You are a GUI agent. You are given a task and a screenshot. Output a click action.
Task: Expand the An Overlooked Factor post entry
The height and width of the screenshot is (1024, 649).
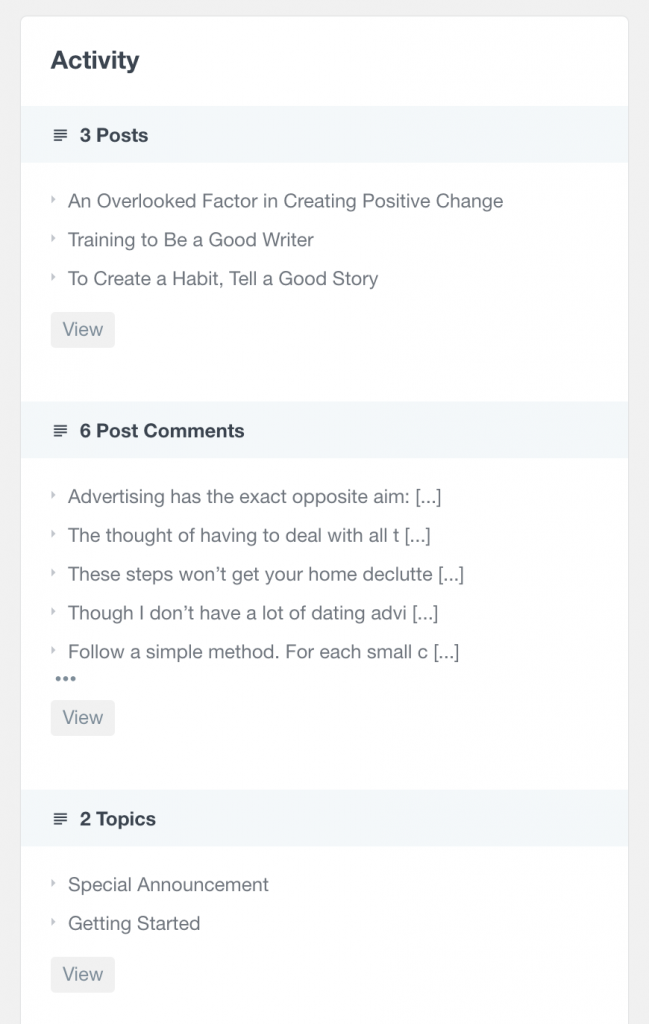point(53,201)
